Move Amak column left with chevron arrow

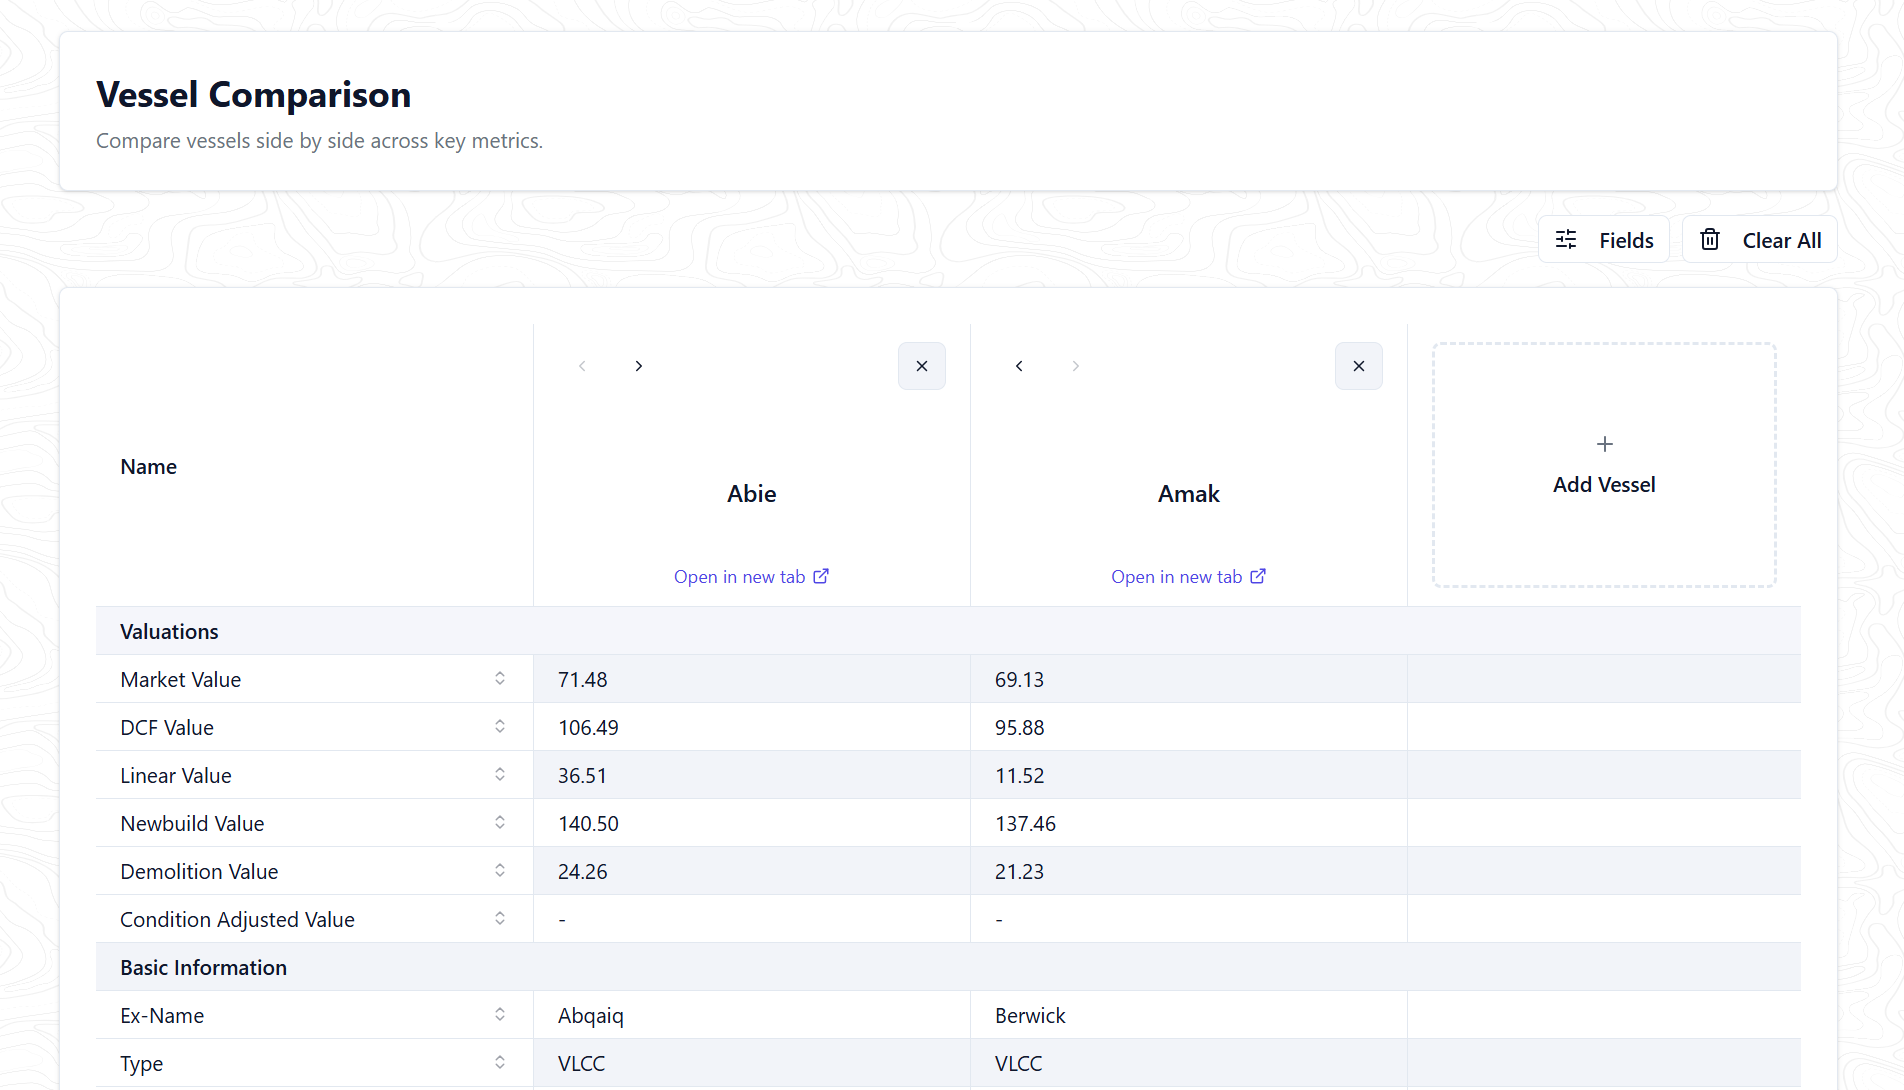point(1019,366)
